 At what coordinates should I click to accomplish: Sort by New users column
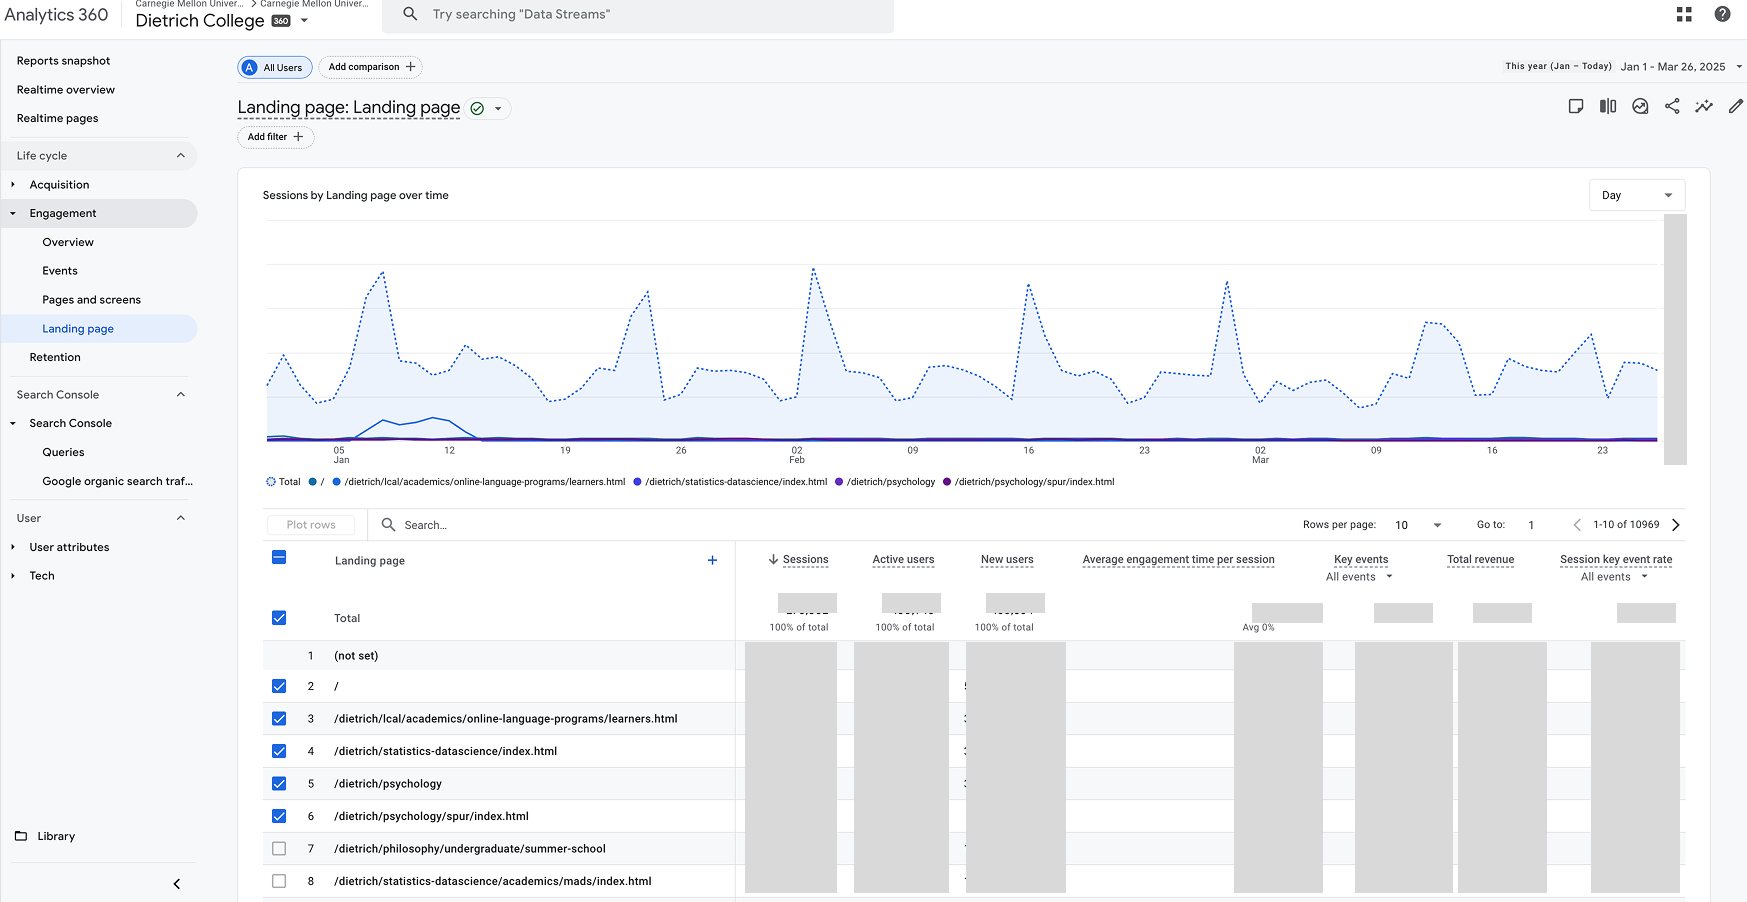click(1007, 560)
